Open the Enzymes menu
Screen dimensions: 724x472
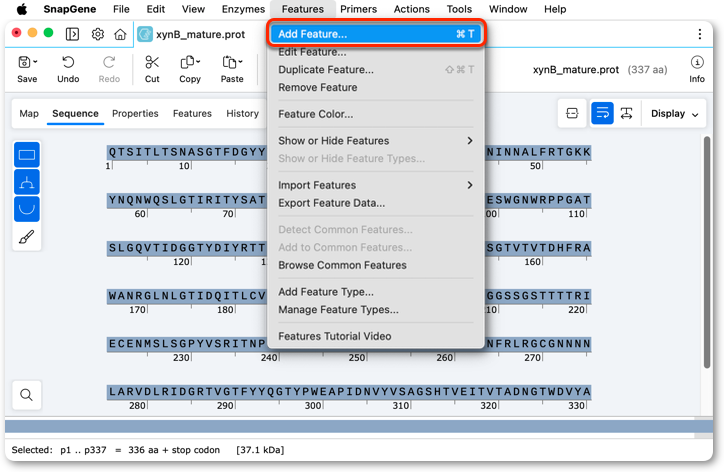(243, 9)
